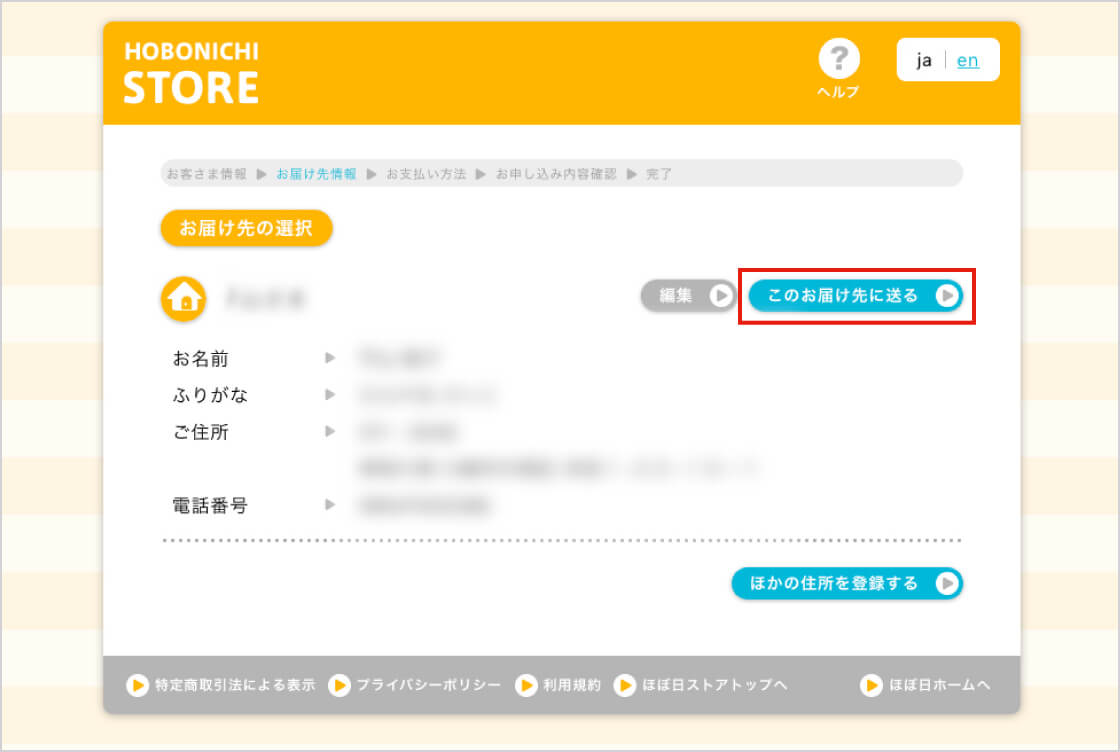Click the HOBONICHI STORE logo
Image resolution: width=1120 pixels, height=752 pixels.
pyautogui.click(x=191, y=73)
